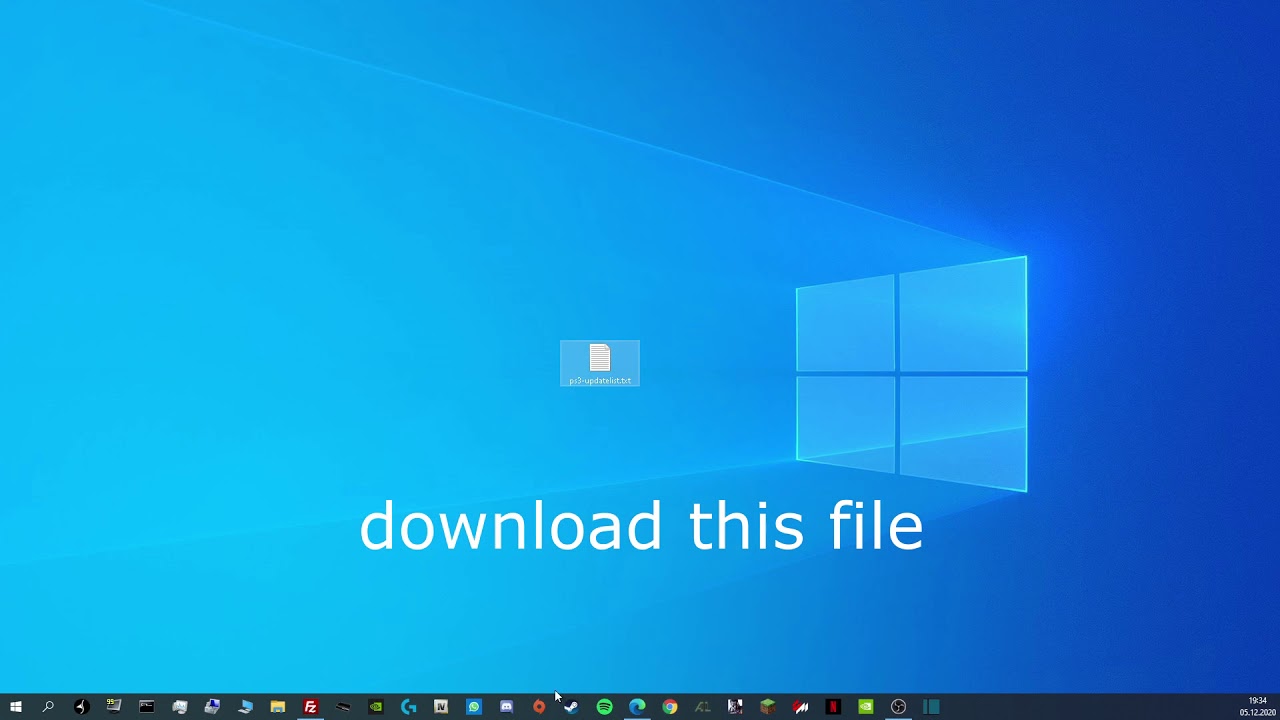Open Netflix from the taskbar
The image size is (1280, 720).
[833, 707]
